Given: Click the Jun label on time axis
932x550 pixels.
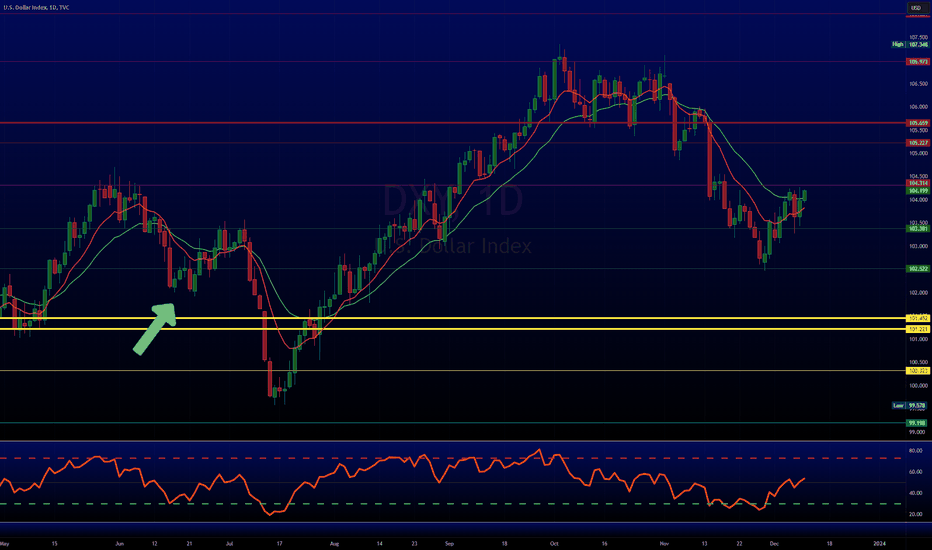Looking at the screenshot, I should point(119,543).
